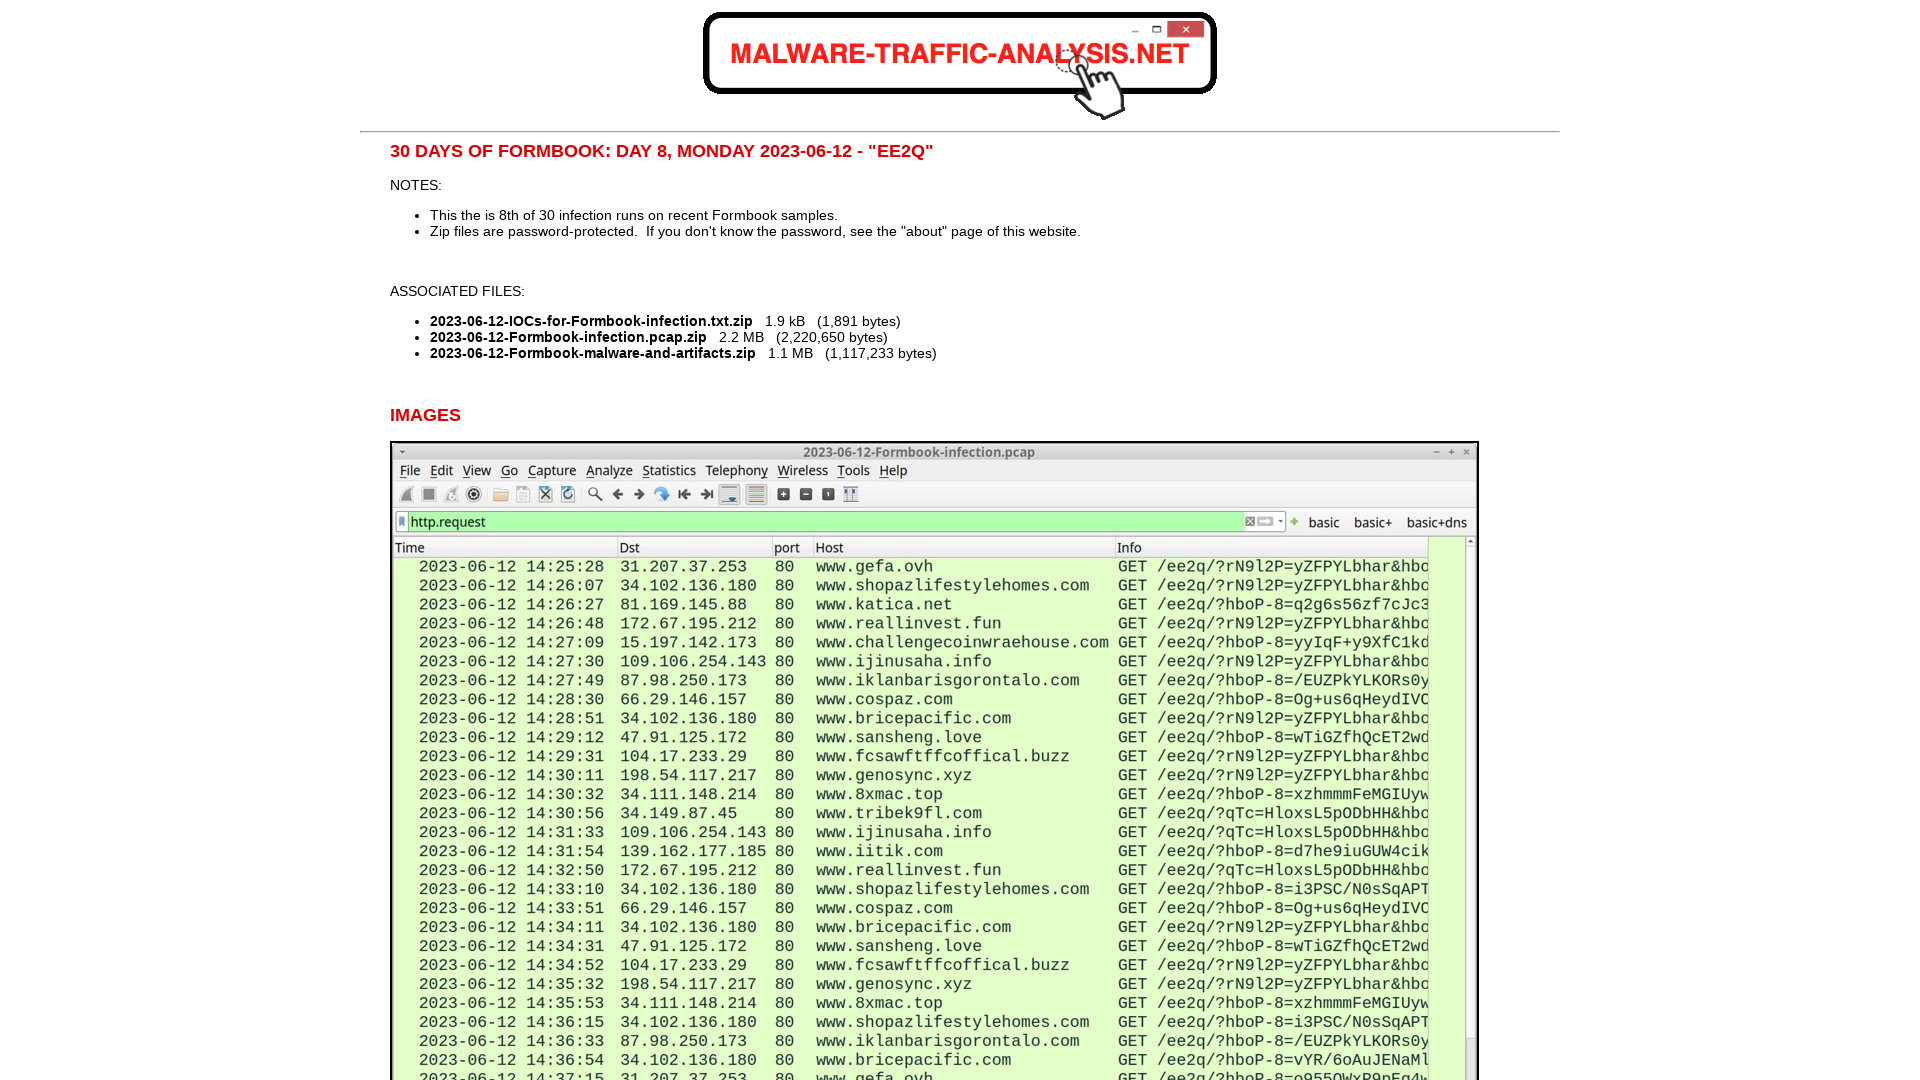
Task: Open the Statistics menu
Action: (x=669, y=471)
